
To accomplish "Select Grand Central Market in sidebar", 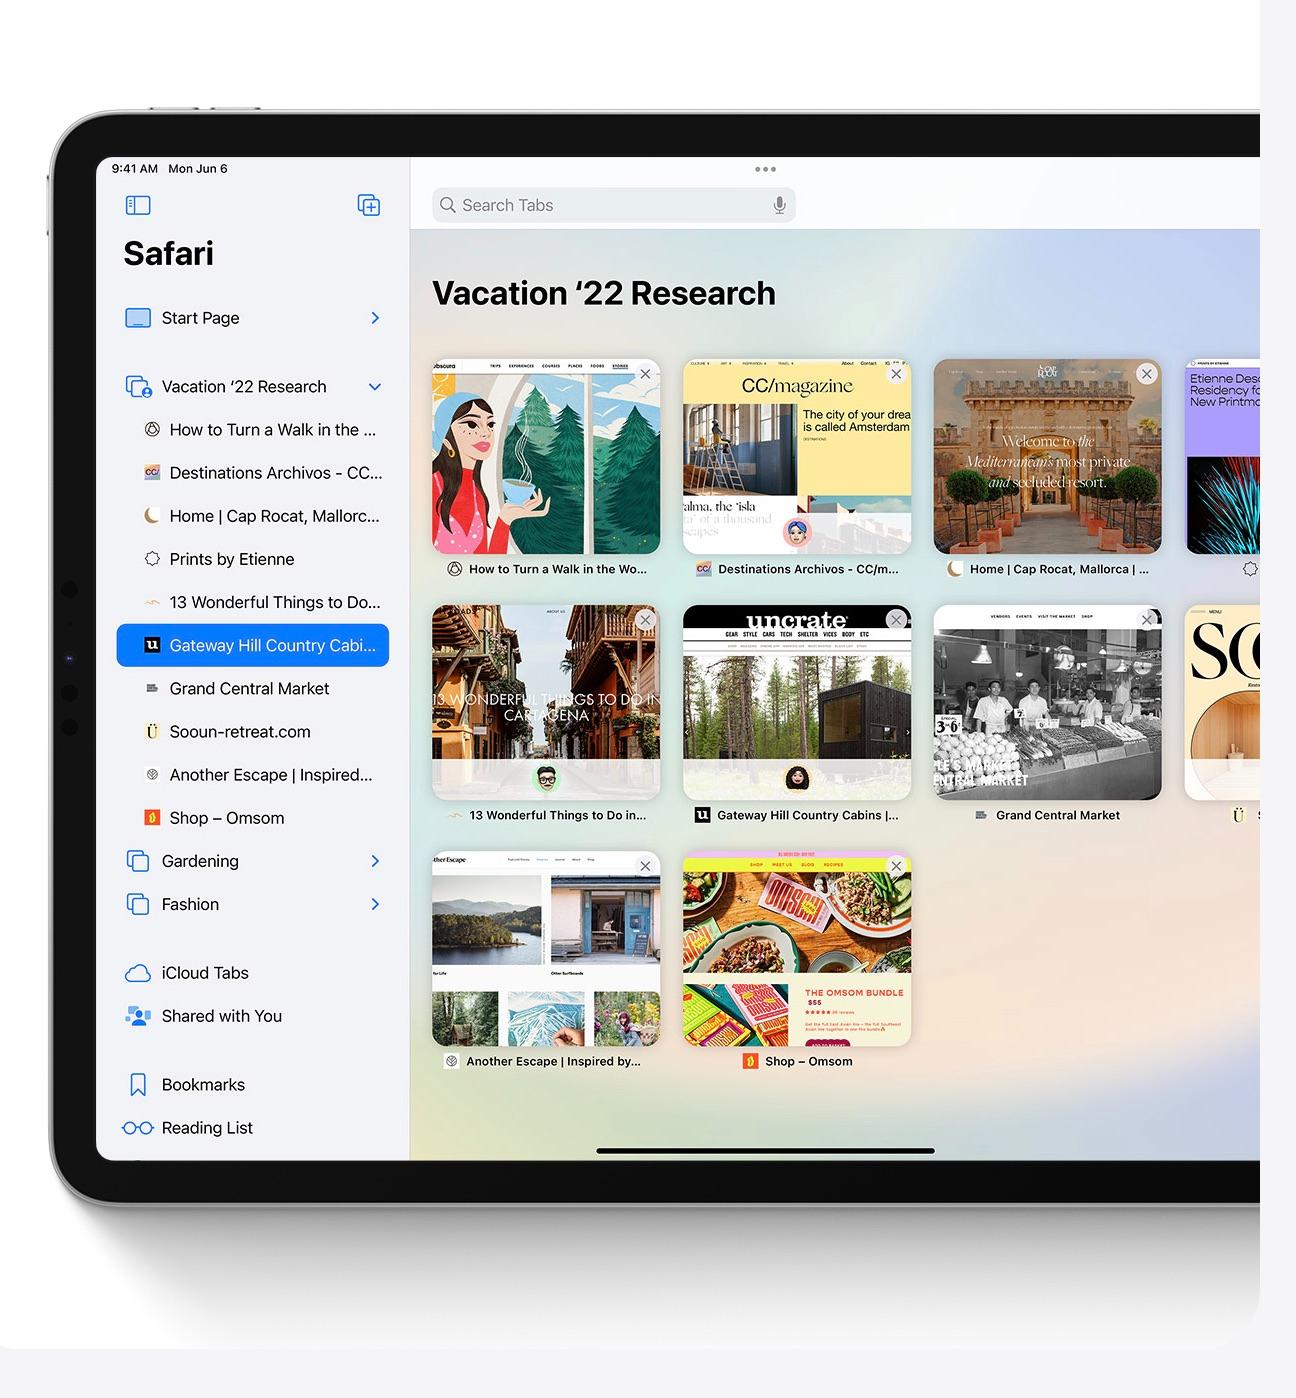I will pos(249,689).
